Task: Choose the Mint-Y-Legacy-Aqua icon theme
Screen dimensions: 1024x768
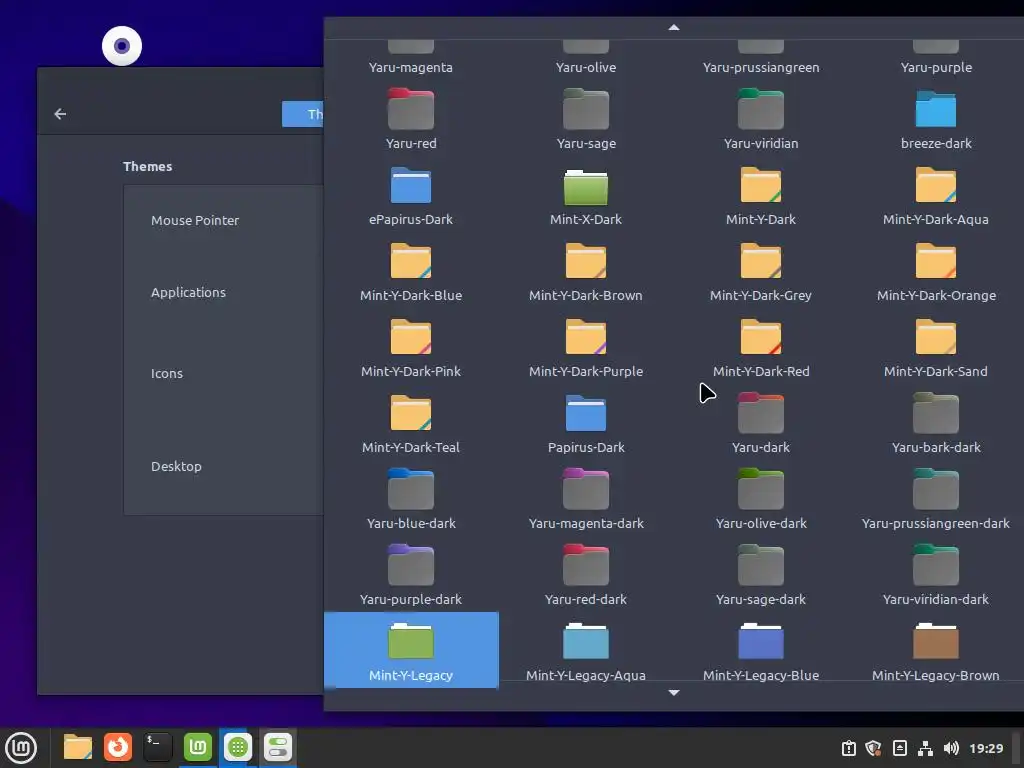Action: coord(586,650)
